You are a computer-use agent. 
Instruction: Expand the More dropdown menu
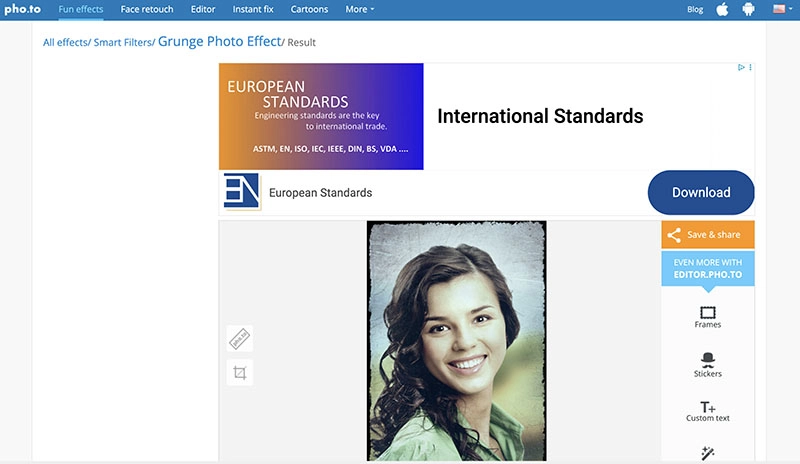click(x=360, y=10)
